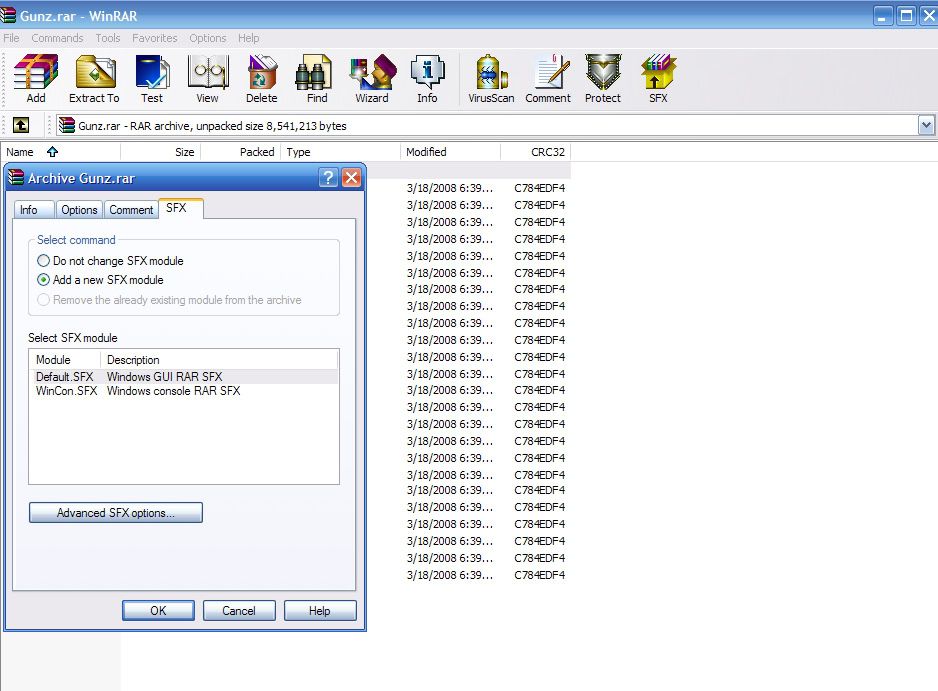
Task: Open the Commands menu
Action: coord(57,38)
